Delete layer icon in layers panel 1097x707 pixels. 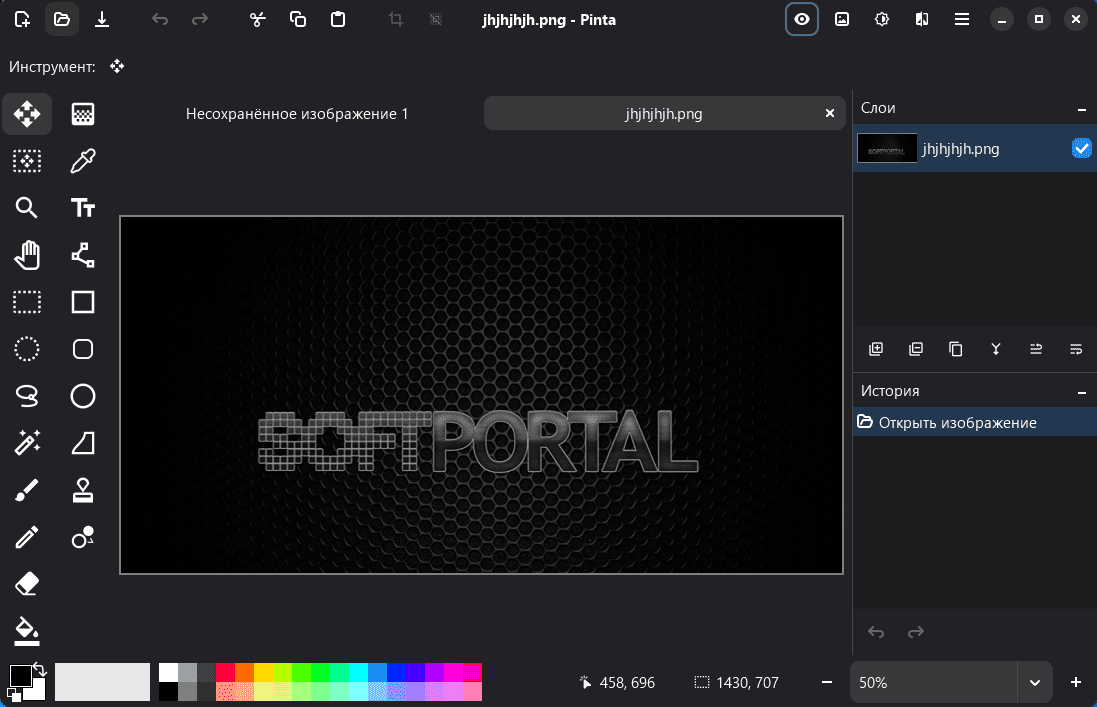[916, 349]
